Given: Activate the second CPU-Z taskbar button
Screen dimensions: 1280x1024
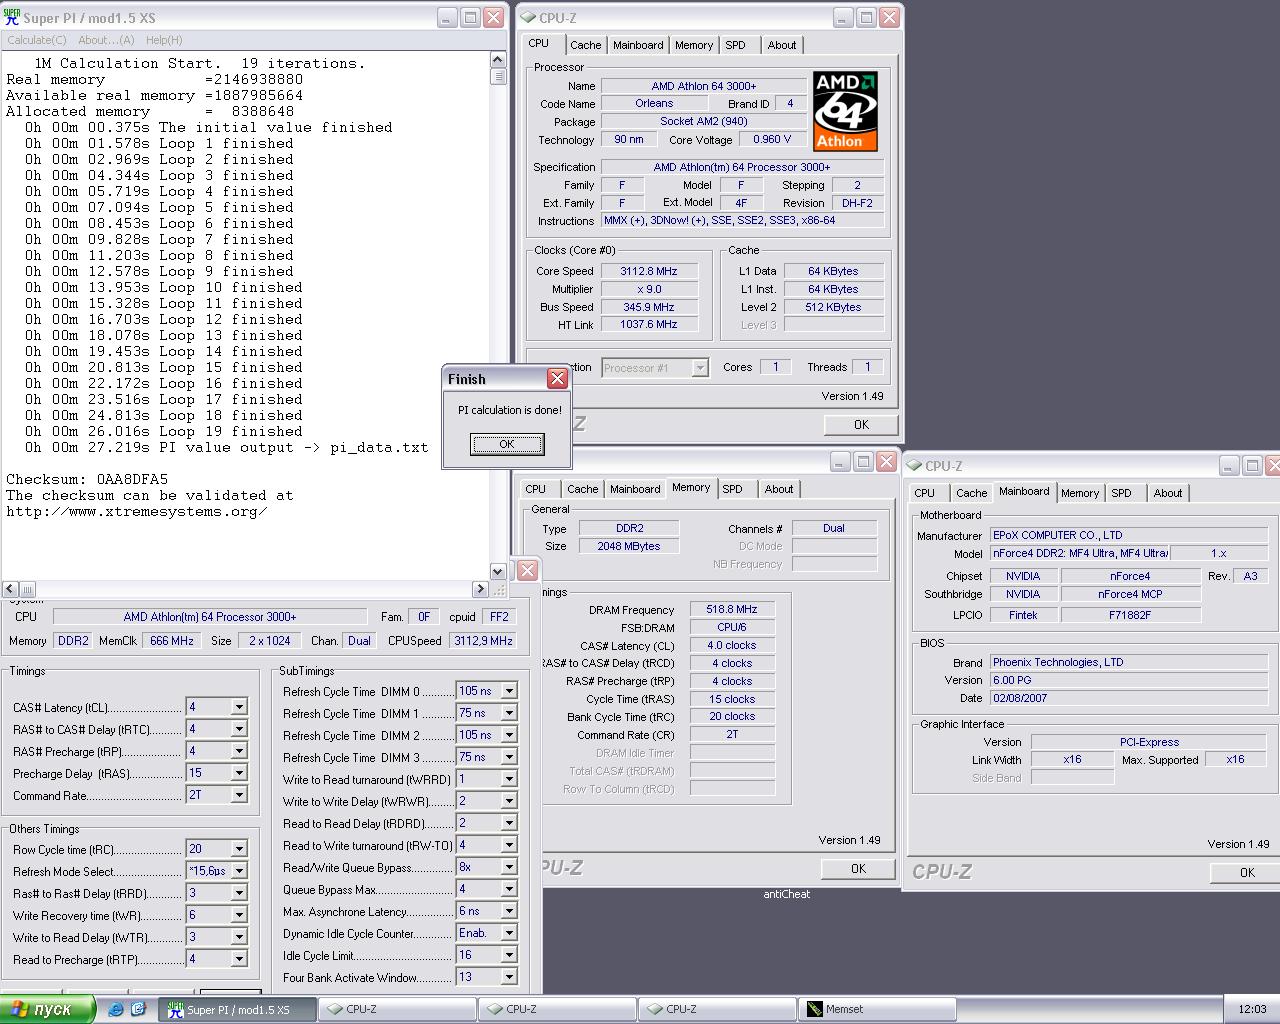Looking at the screenshot, I should point(557,1009).
